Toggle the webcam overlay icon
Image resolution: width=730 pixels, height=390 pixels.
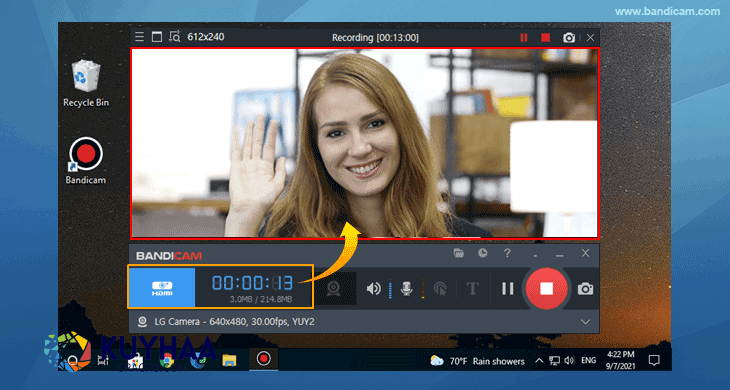333,289
